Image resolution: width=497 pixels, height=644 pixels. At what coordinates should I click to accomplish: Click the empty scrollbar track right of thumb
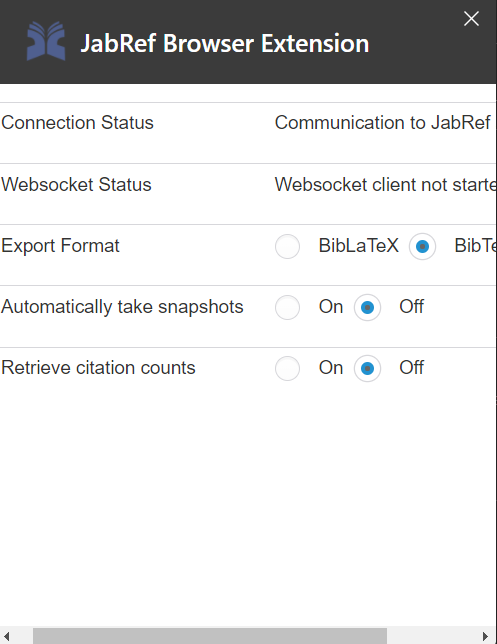(432, 636)
